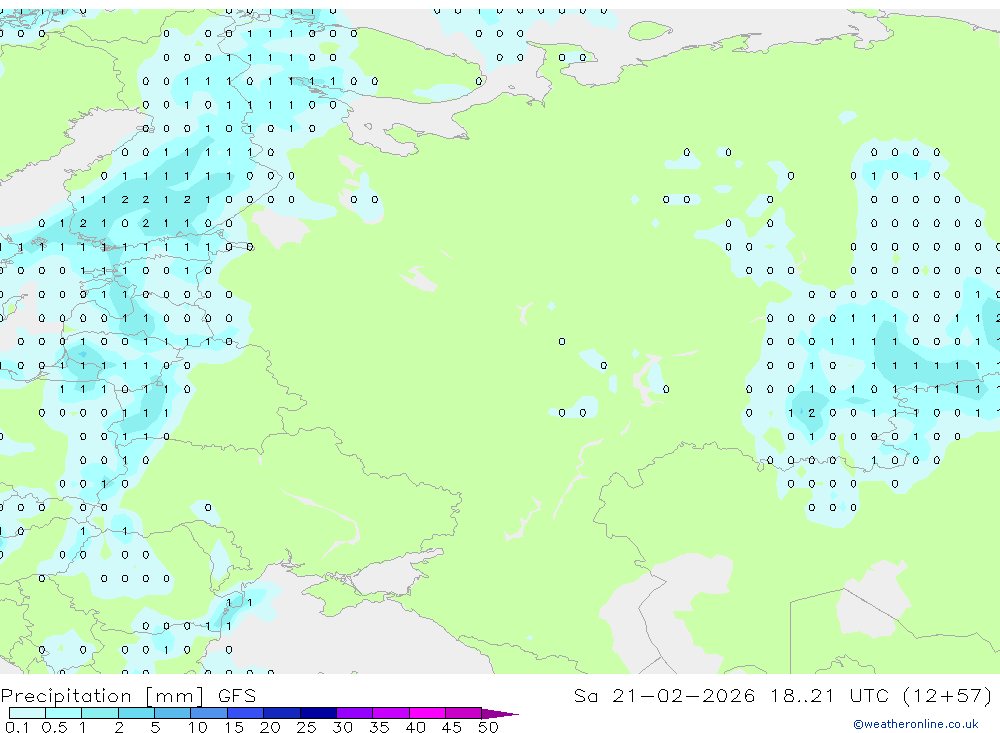Click the legend label "0.1"
The image size is (1000, 733).
tap(17, 727)
